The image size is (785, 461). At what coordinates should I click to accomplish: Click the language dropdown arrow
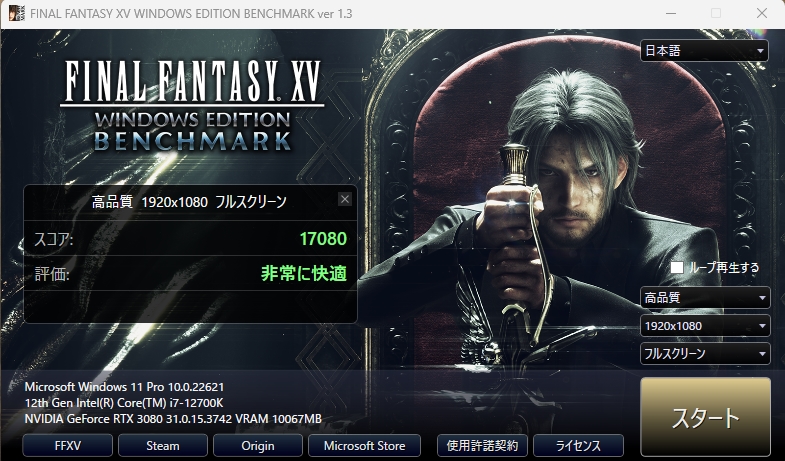[x=760, y=51]
